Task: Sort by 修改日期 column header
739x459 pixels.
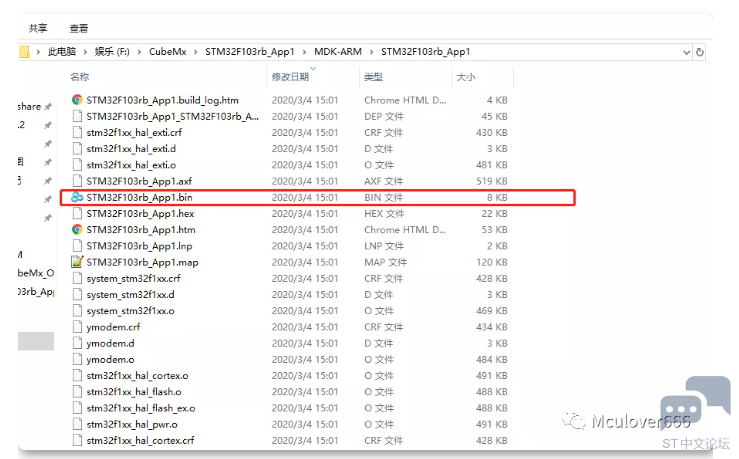Action: tap(290, 77)
